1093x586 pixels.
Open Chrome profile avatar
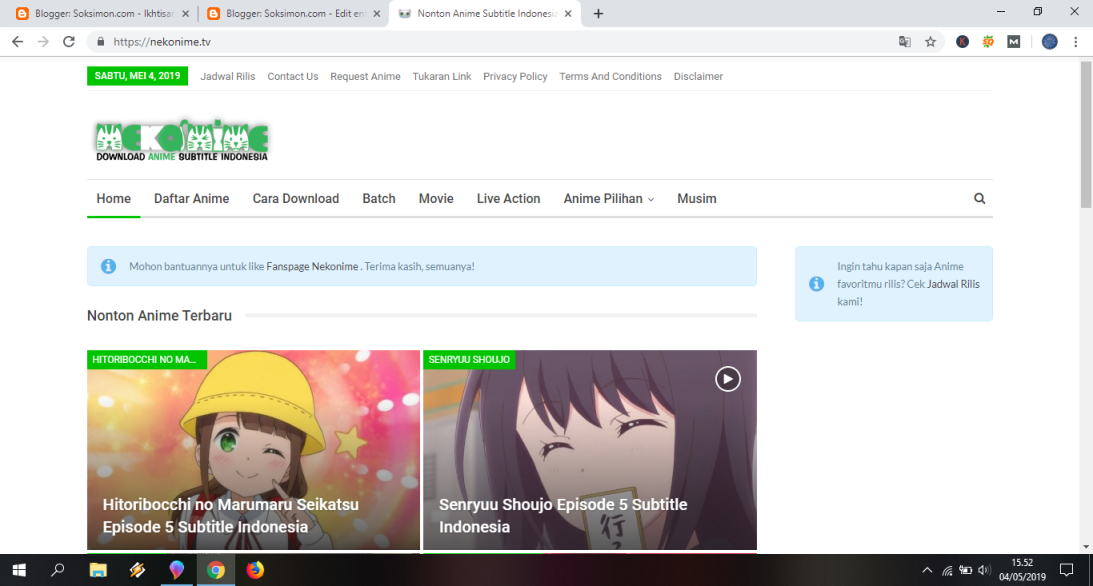pos(1050,42)
